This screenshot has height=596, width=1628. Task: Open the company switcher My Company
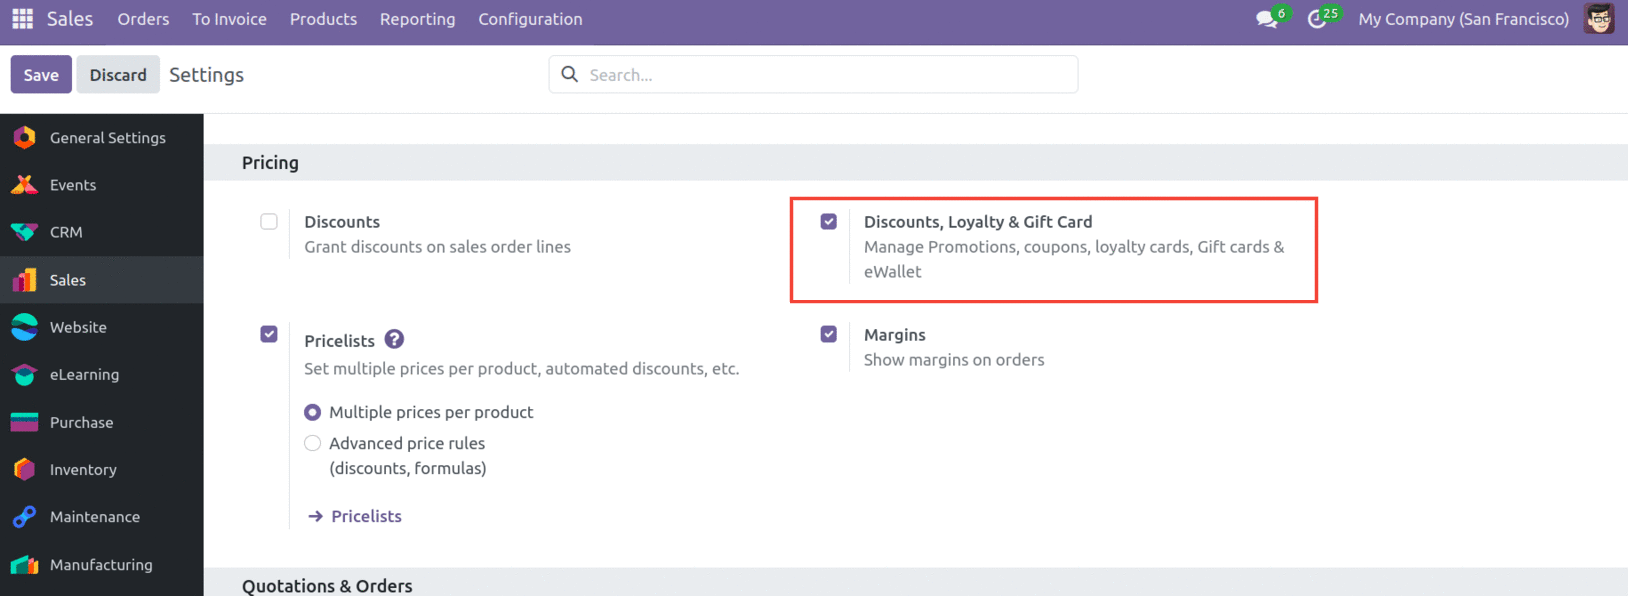coord(1463,19)
